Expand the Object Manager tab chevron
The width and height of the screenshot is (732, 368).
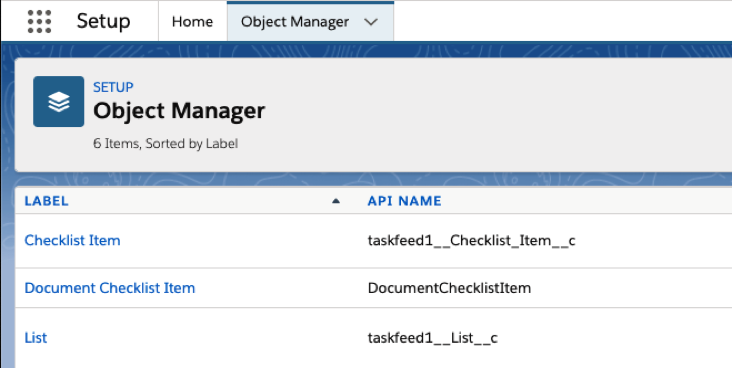tap(371, 22)
